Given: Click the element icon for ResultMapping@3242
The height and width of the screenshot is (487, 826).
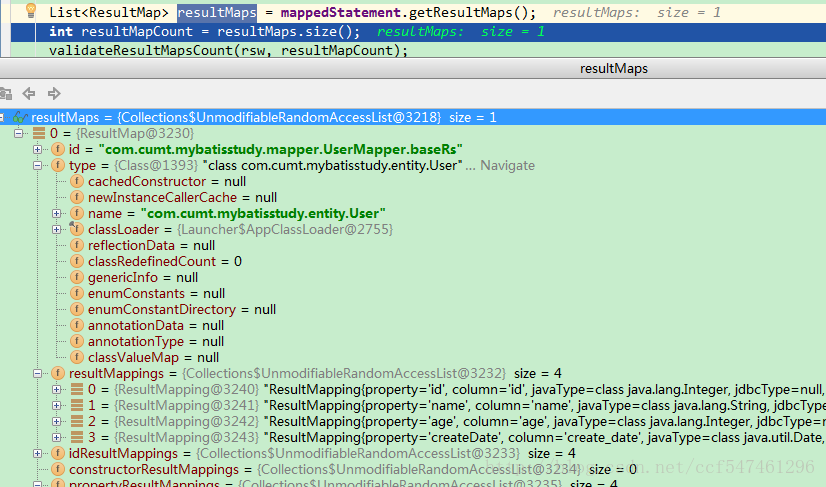Looking at the screenshot, I should click(77, 421).
